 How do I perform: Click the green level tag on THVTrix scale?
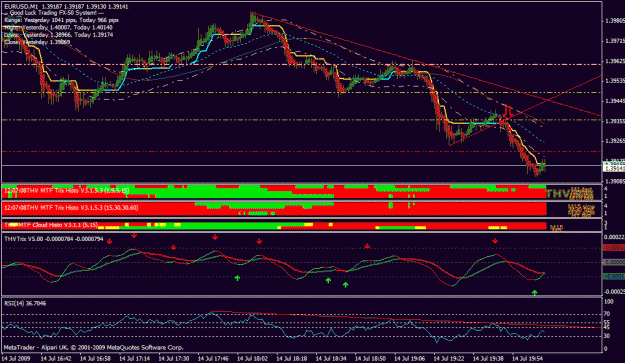point(614,277)
